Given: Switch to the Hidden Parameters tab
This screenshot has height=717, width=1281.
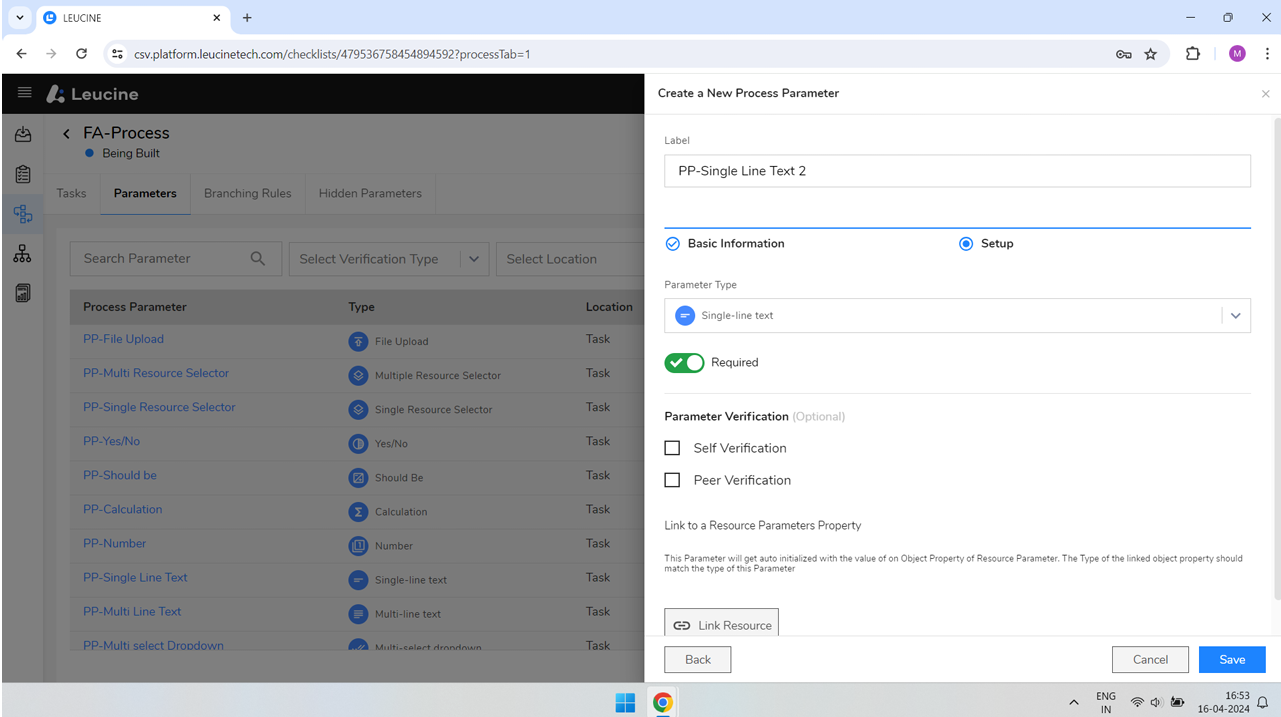Looking at the screenshot, I should (370, 193).
